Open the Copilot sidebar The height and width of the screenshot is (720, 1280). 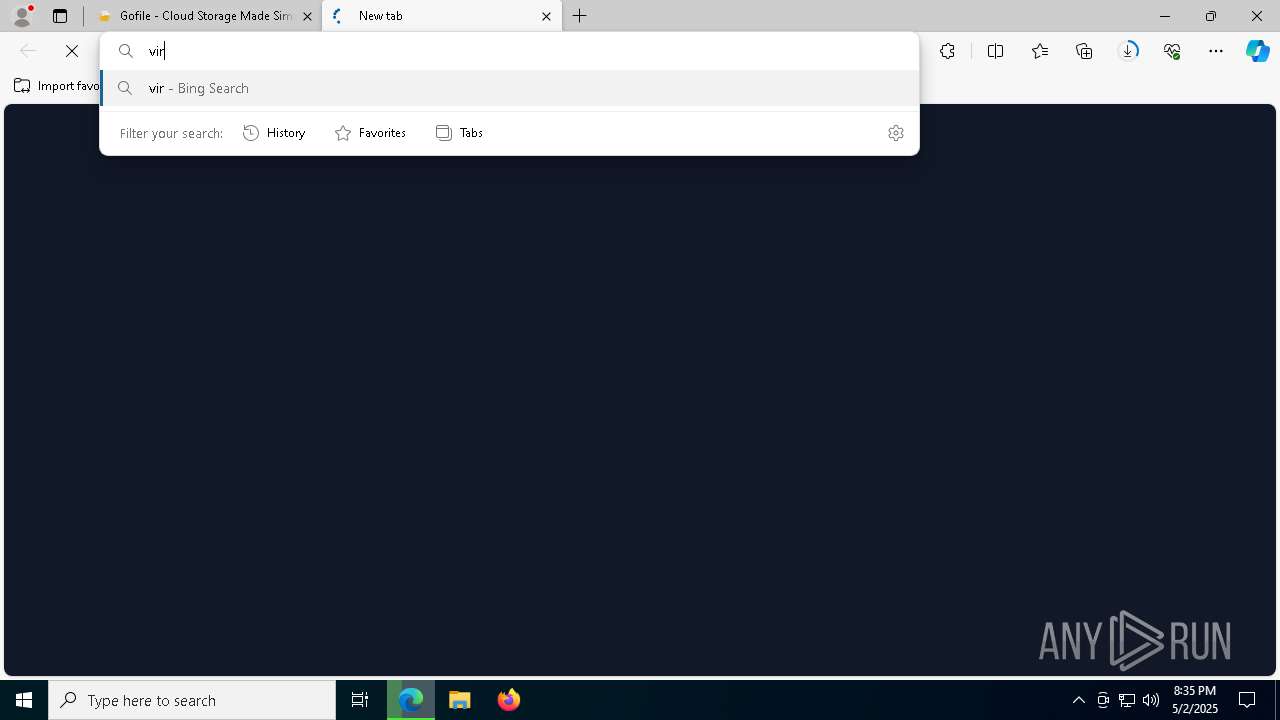pos(1258,51)
